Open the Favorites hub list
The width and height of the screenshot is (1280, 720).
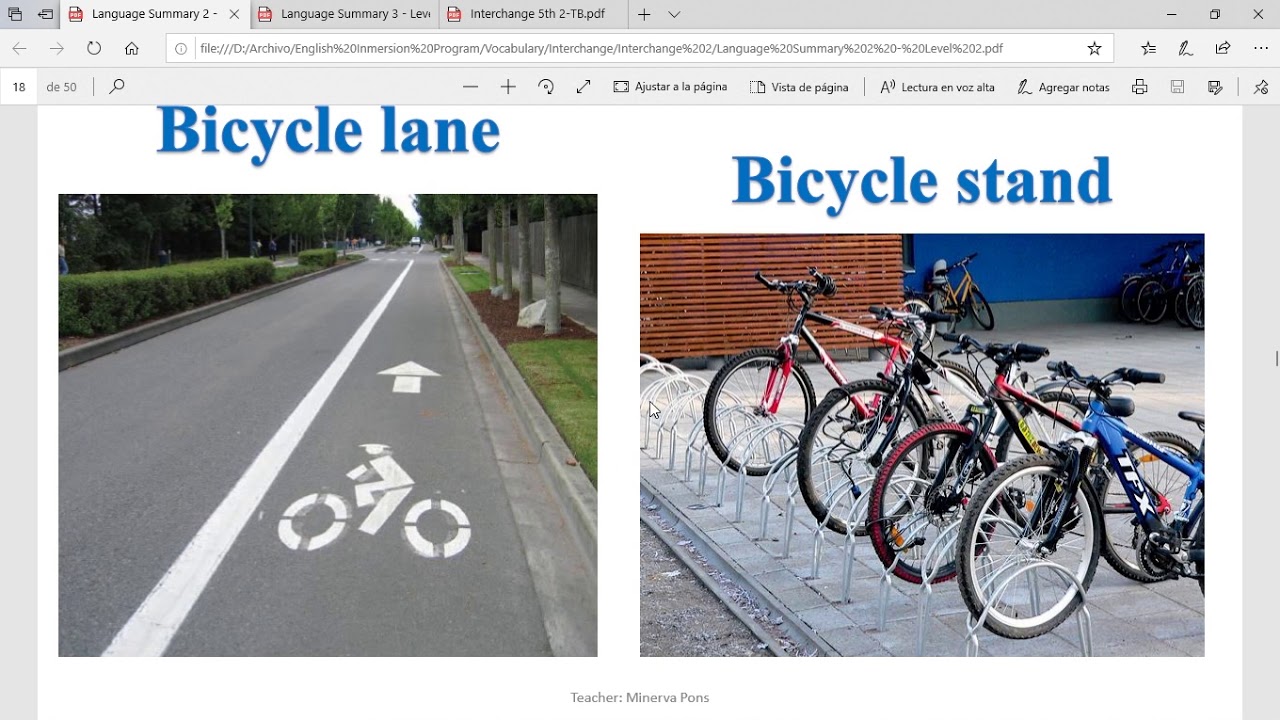click(x=1148, y=48)
